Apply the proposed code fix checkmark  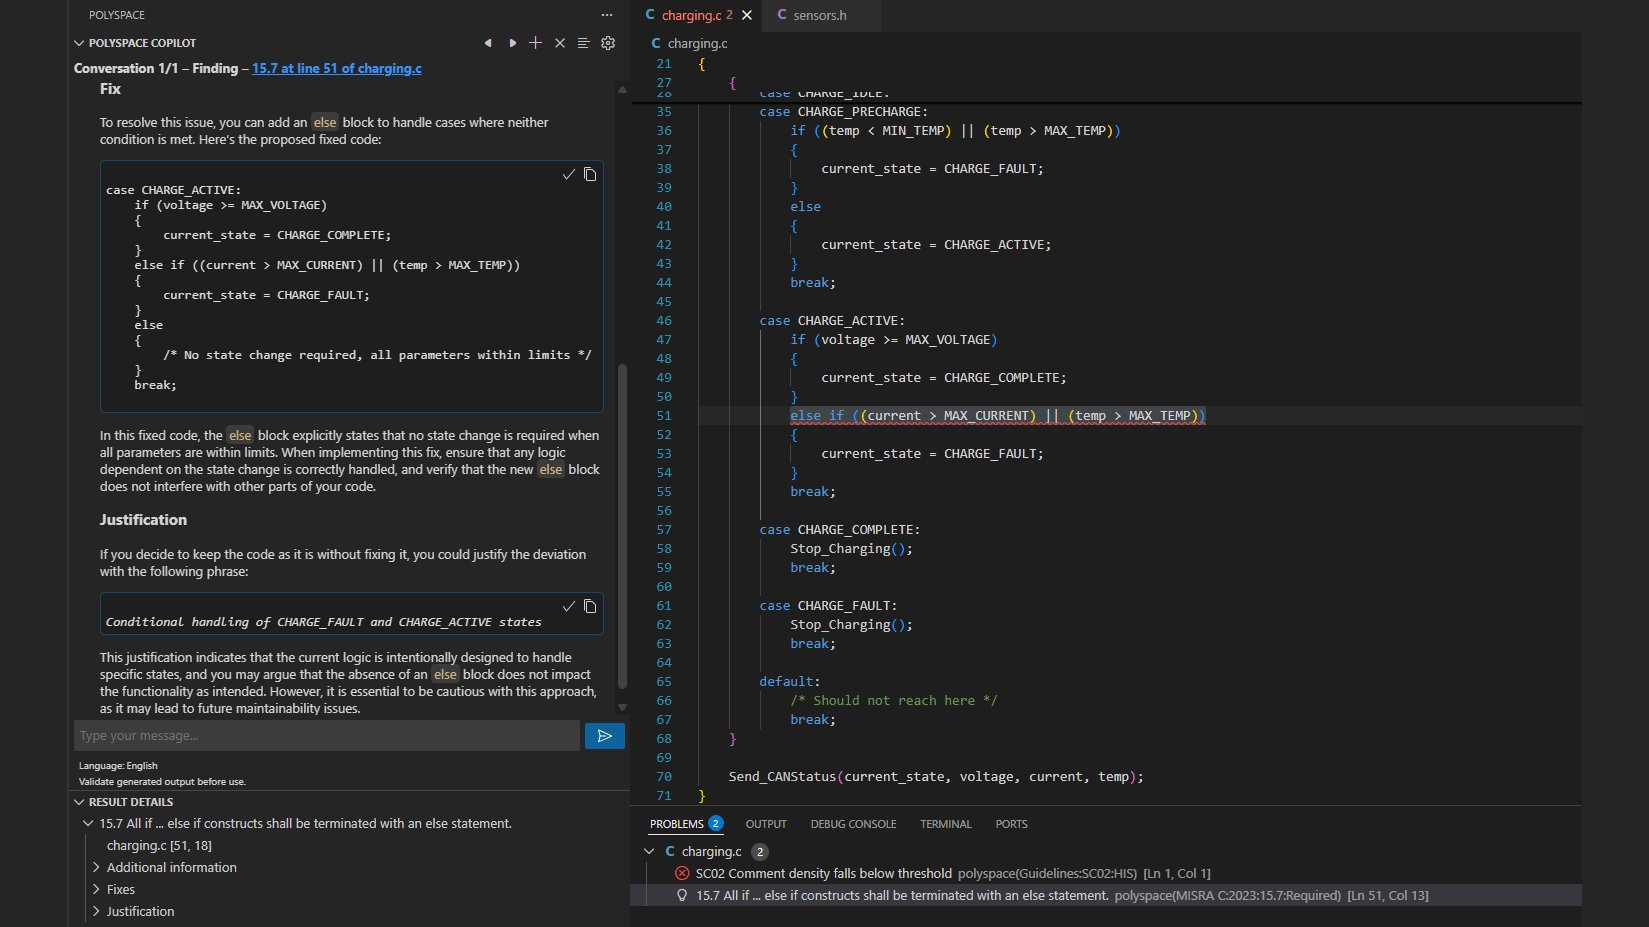click(x=569, y=175)
